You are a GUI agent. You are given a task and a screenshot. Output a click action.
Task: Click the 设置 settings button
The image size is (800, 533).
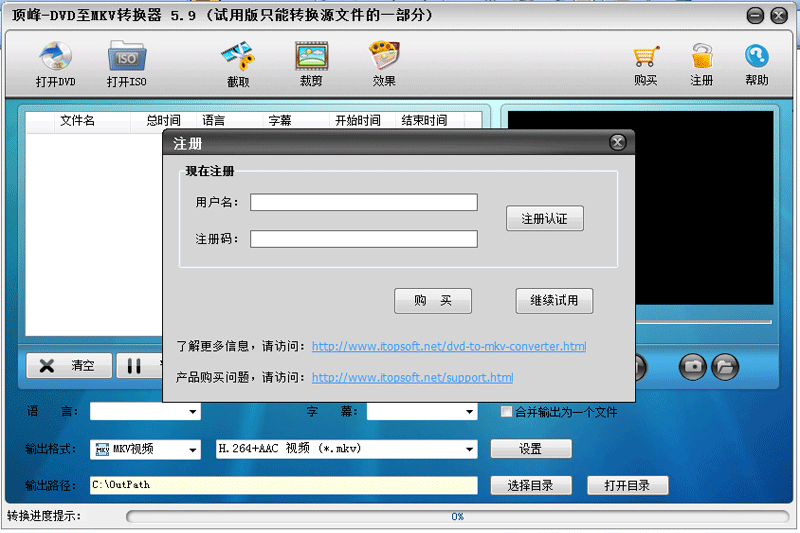[531, 449]
